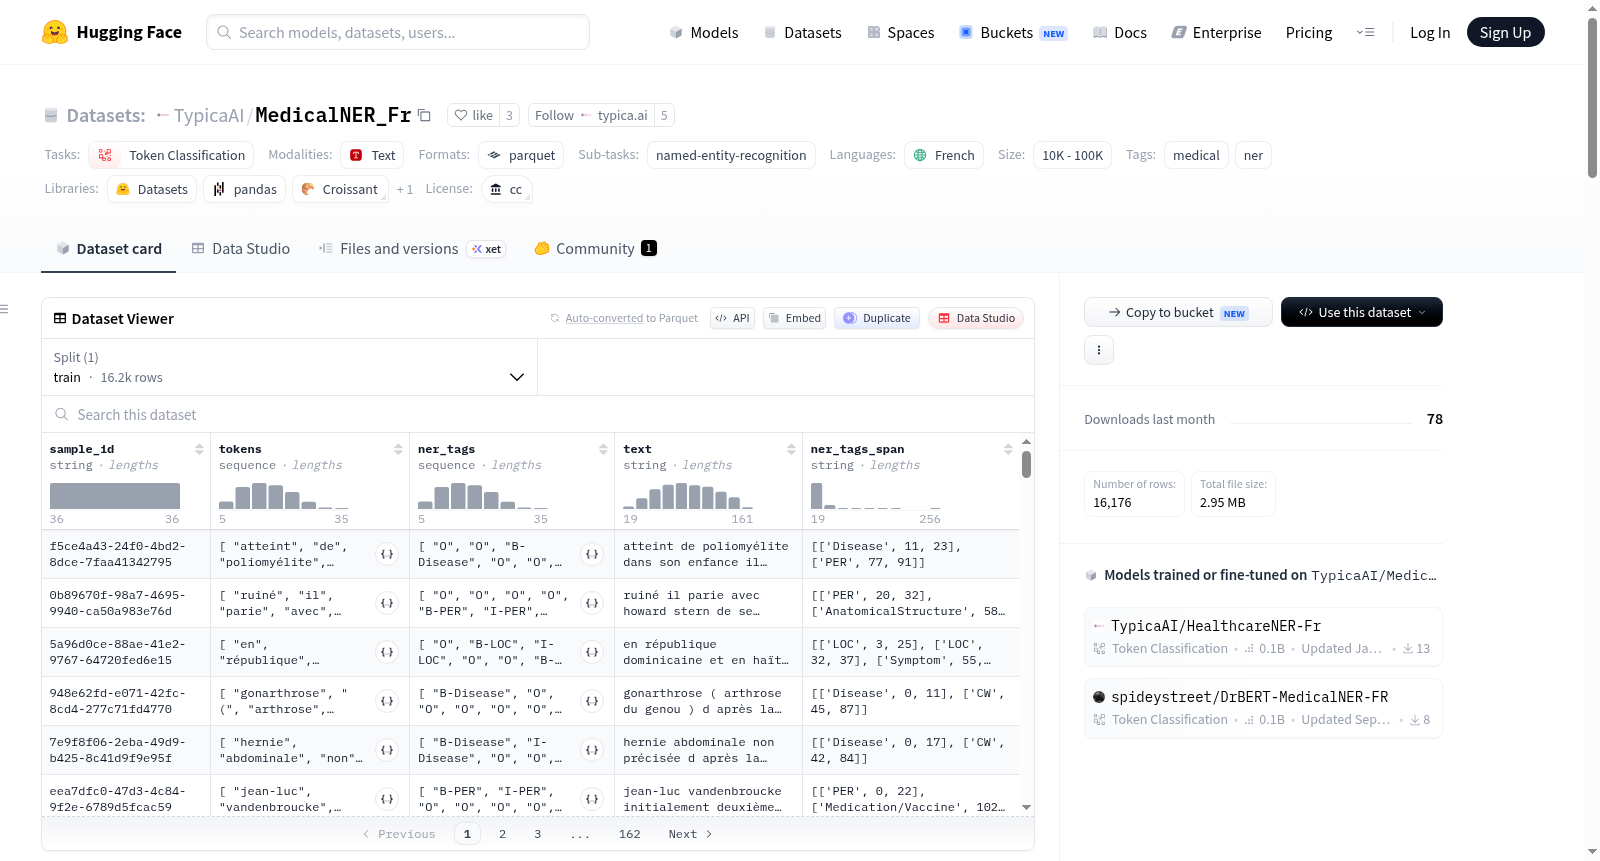Click the Hugging Face logo icon

pos(55,32)
